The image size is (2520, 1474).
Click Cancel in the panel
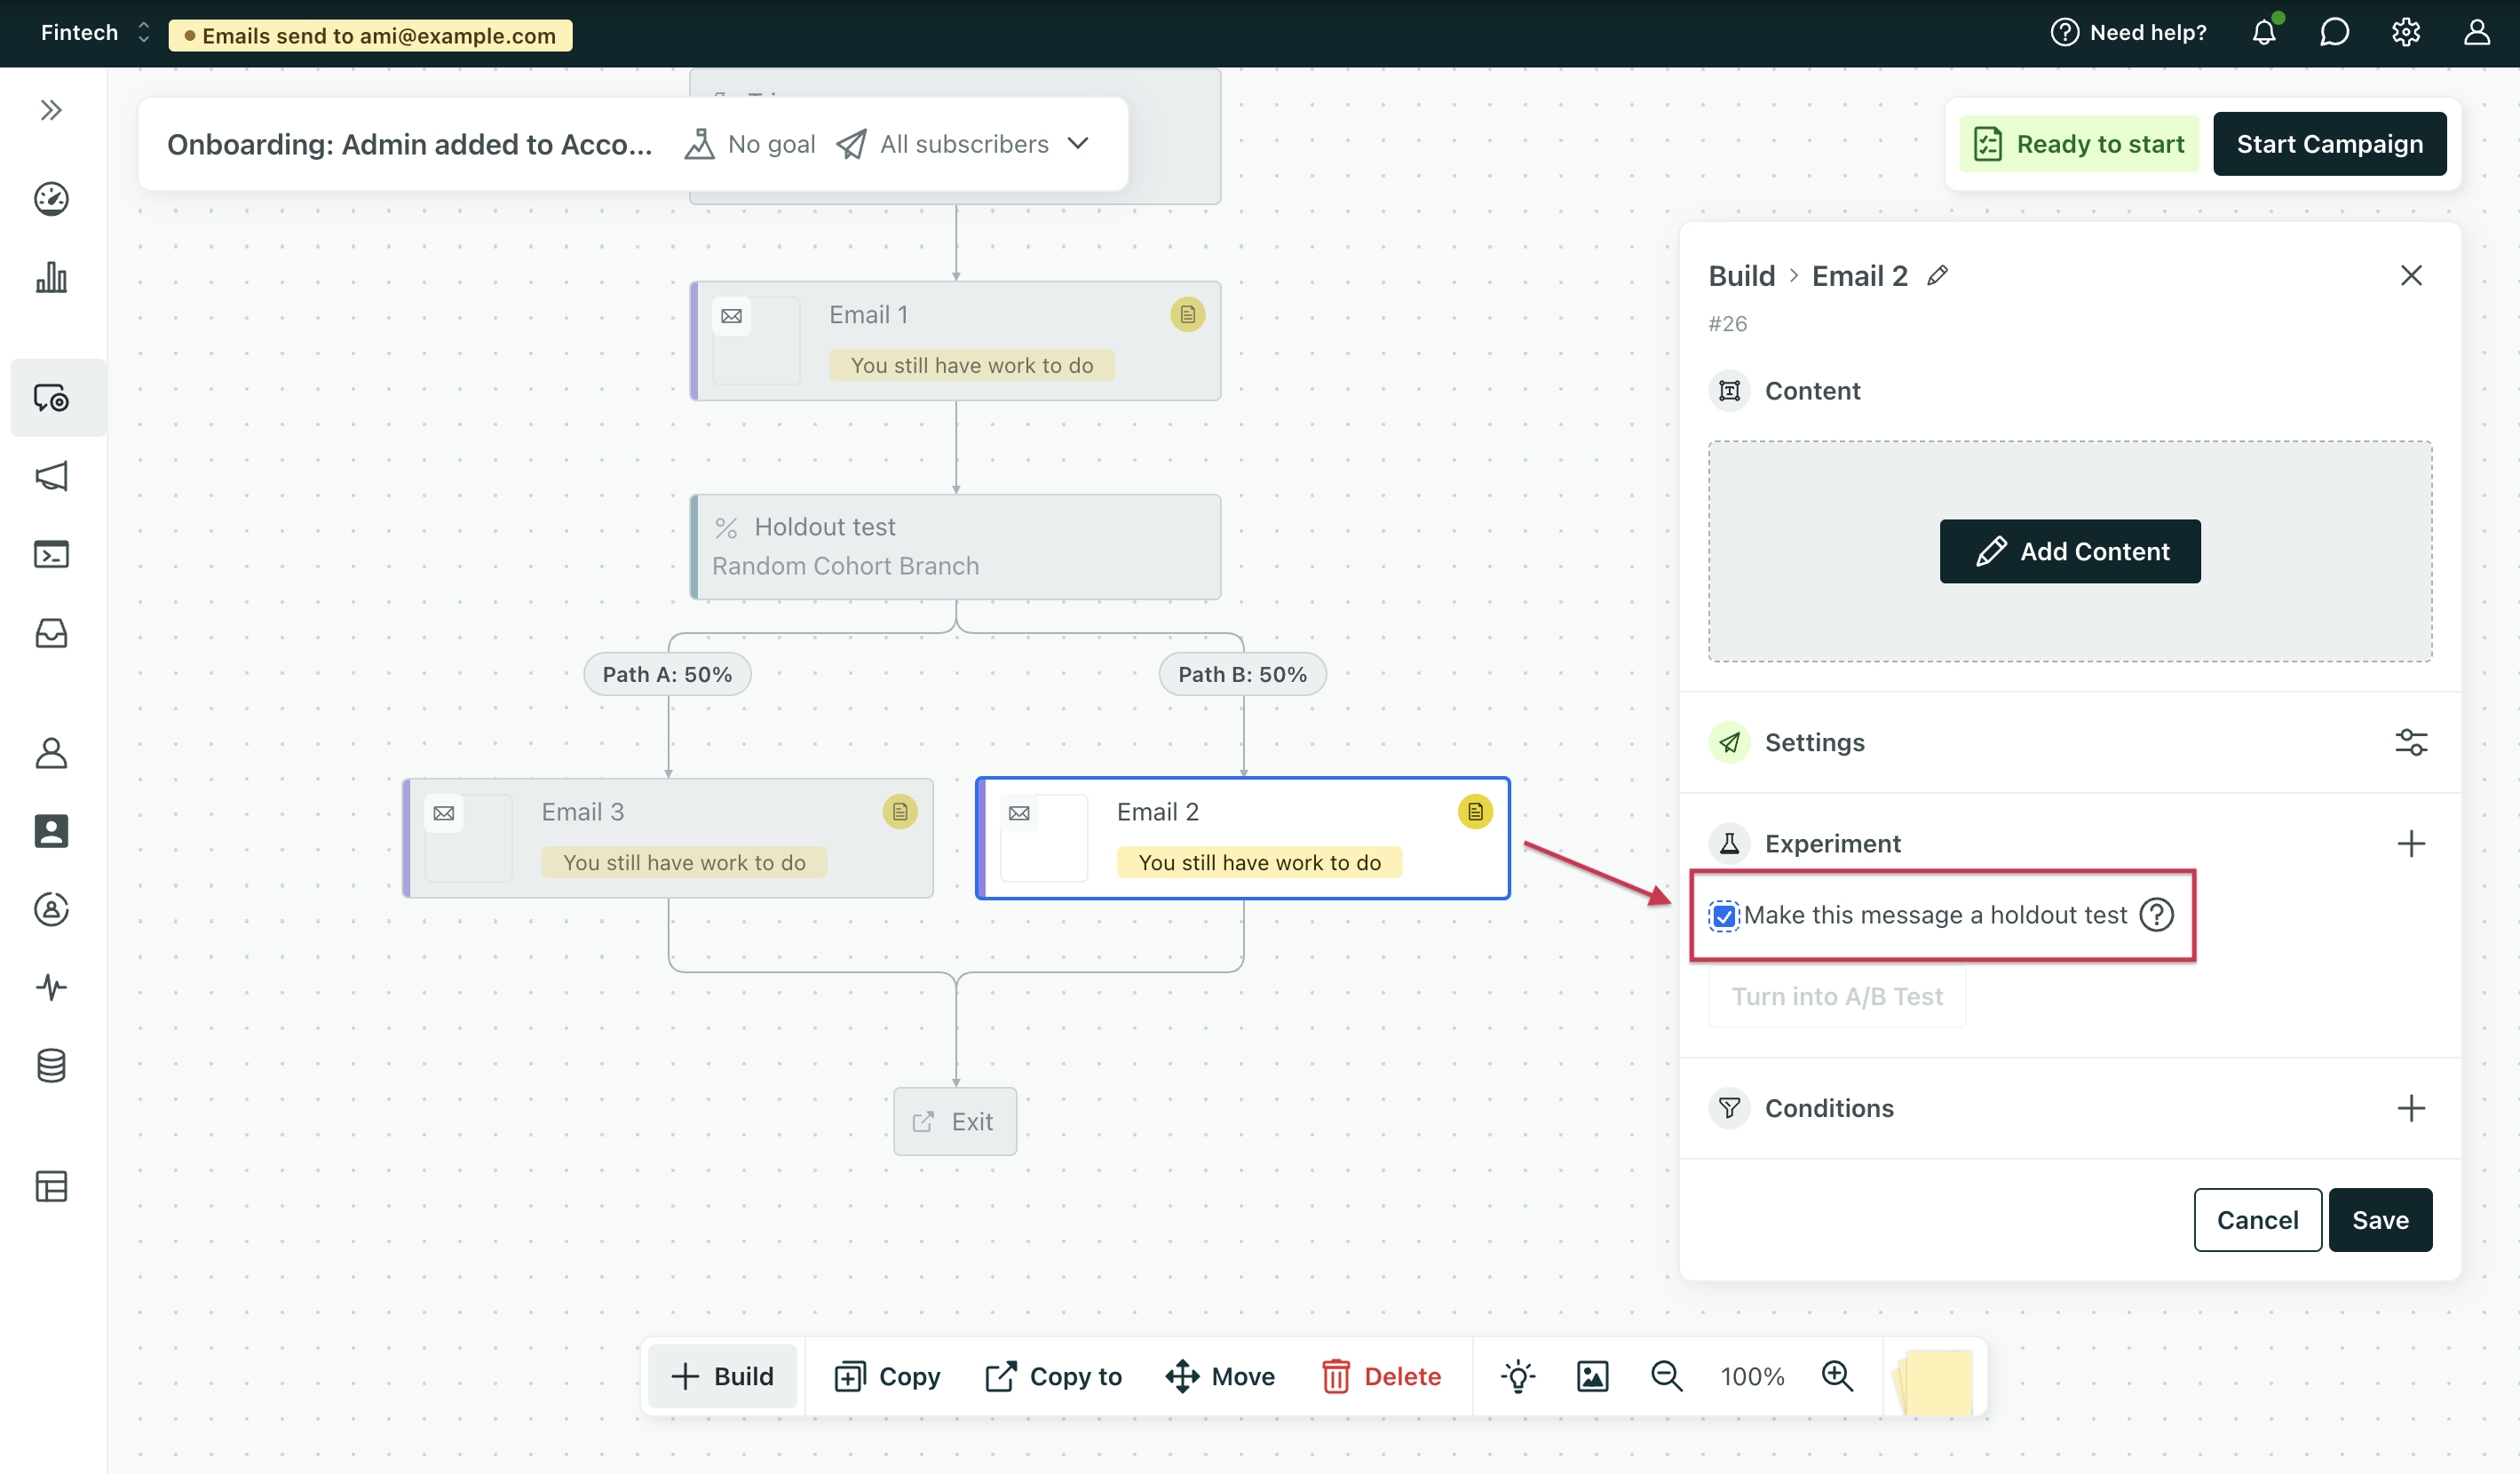pos(2258,1220)
